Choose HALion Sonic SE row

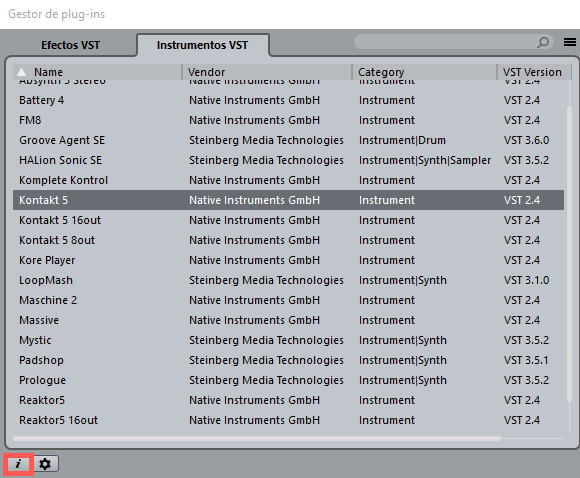[x=289, y=160]
